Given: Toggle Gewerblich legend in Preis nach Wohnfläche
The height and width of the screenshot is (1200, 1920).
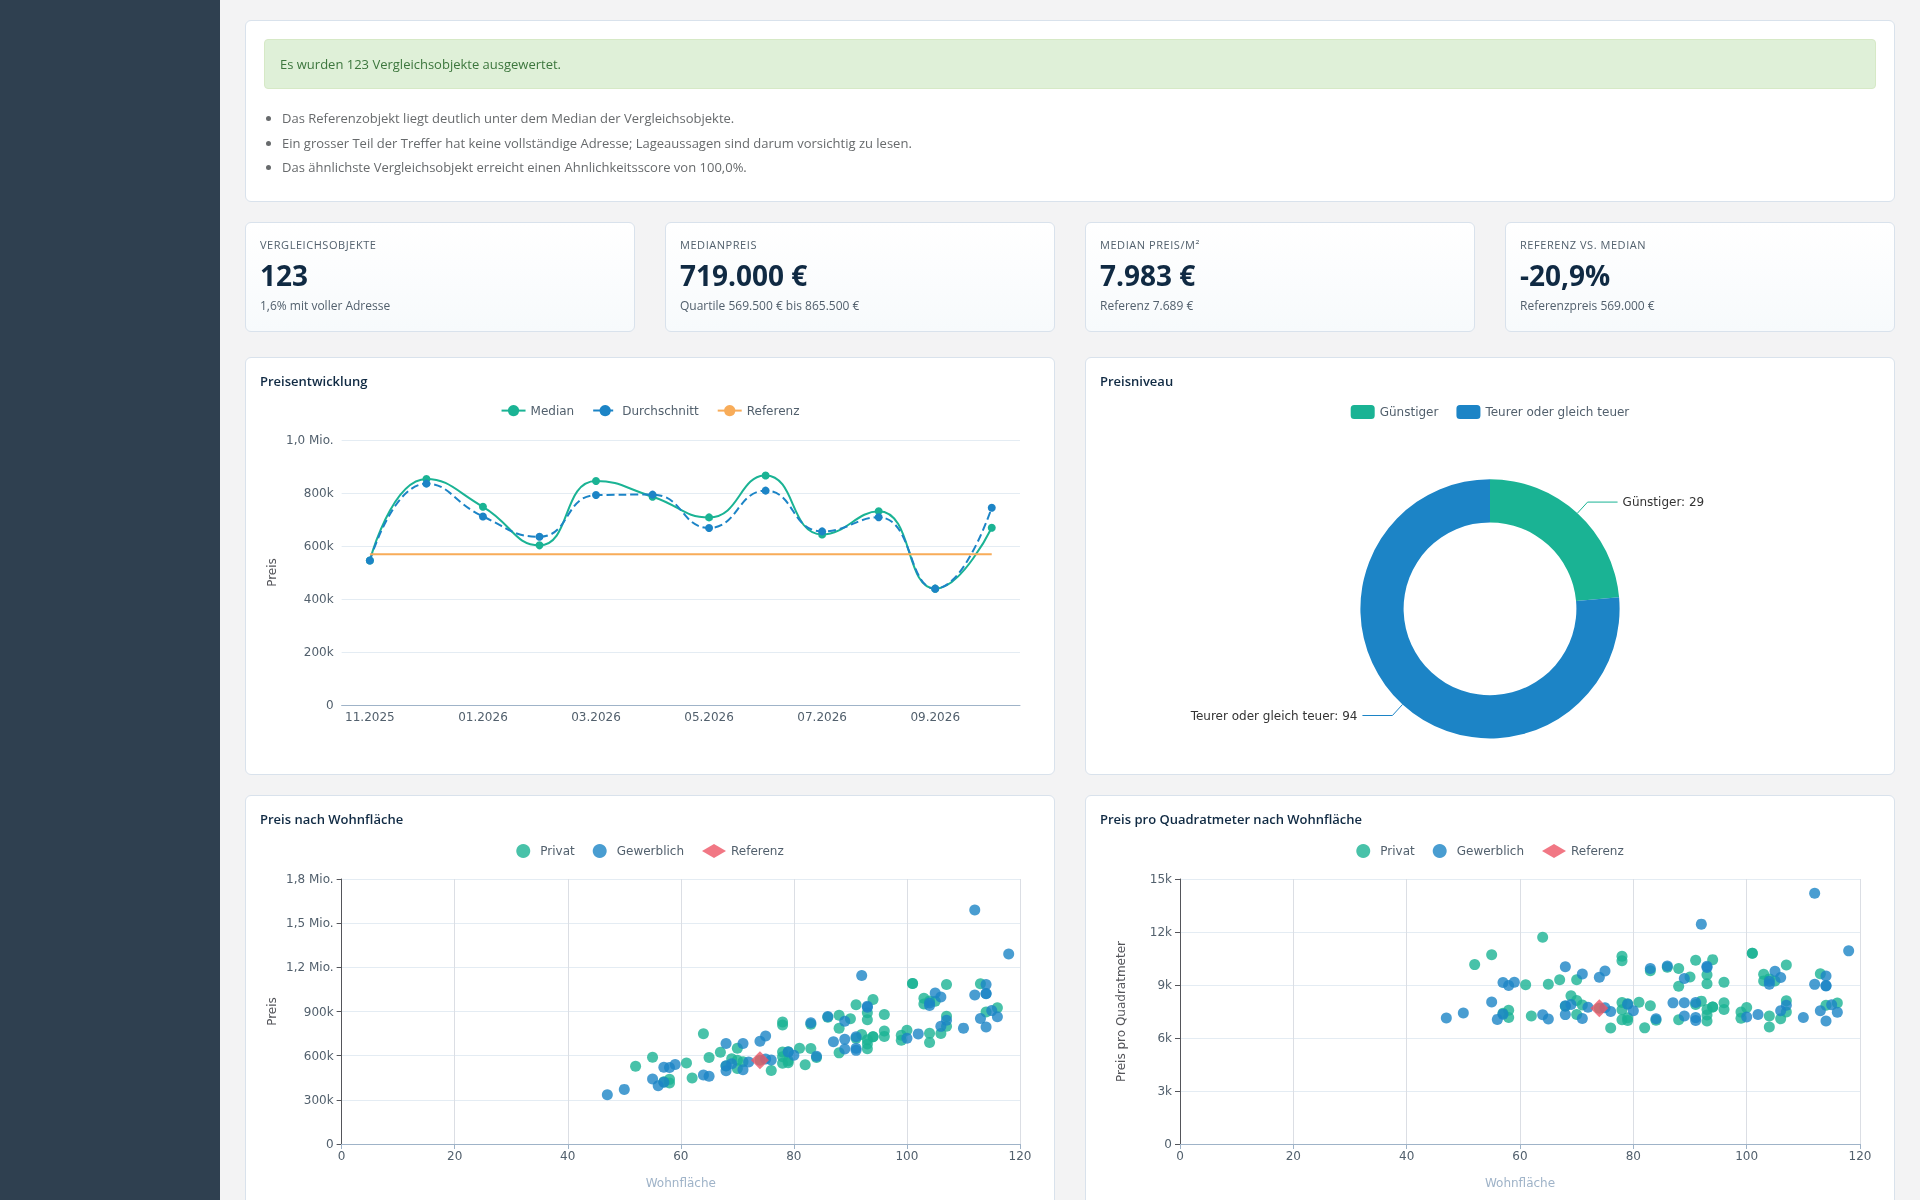Looking at the screenshot, I should pyautogui.click(x=638, y=851).
